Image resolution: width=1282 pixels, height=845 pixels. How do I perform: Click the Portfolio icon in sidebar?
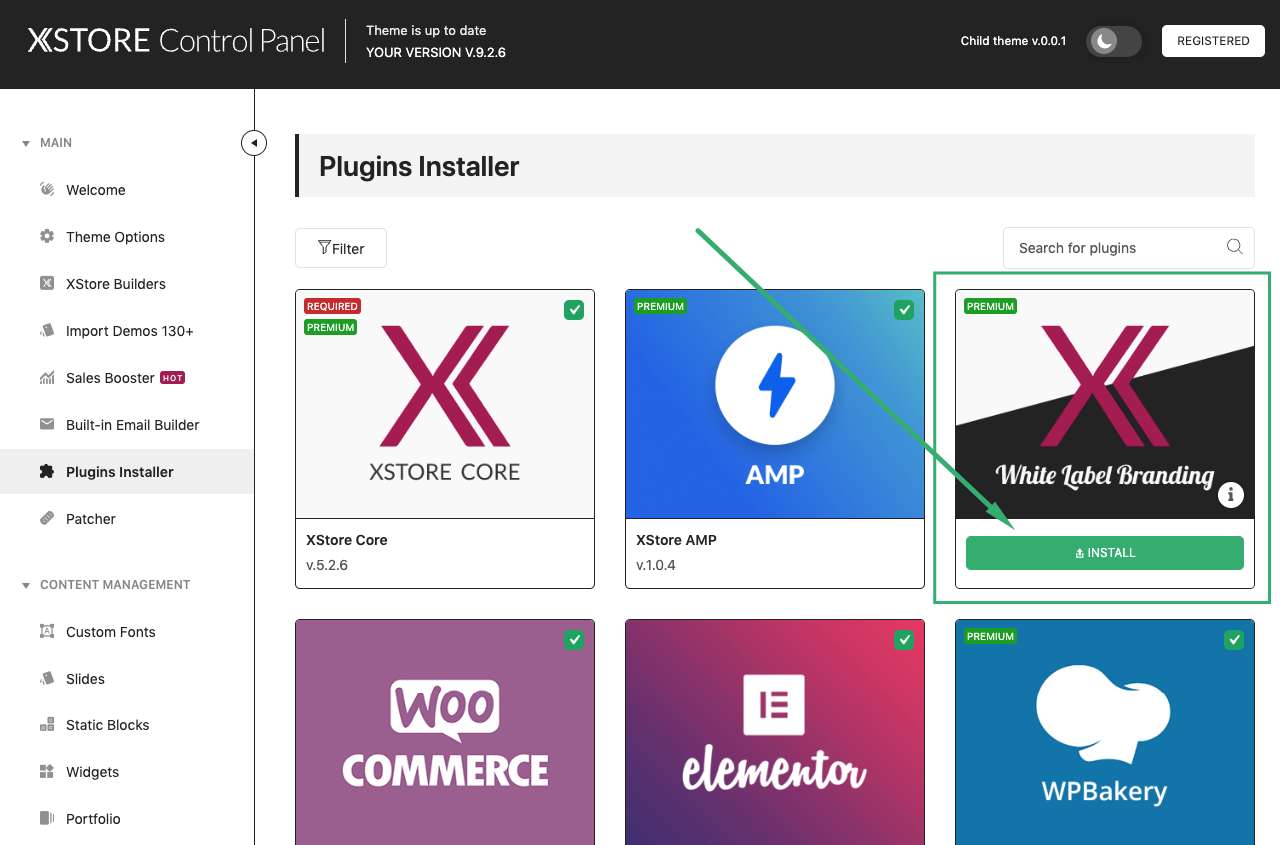click(47, 818)
